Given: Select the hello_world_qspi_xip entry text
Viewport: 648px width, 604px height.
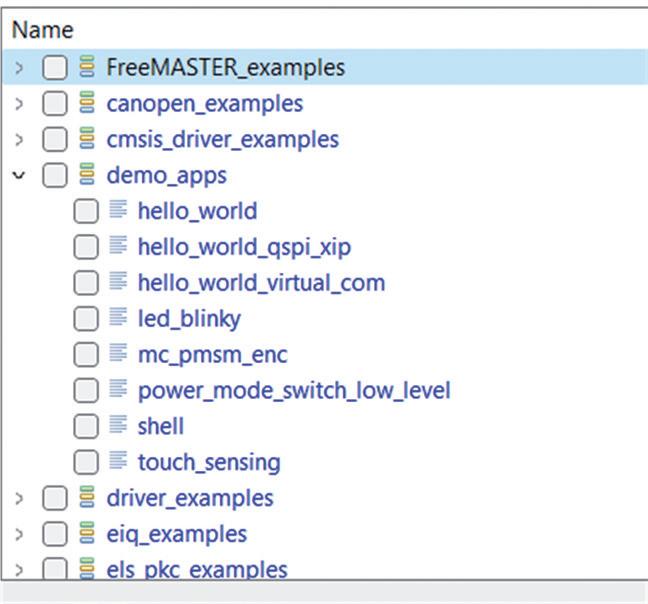Looking at the screenshot, I should pos(245,247).
